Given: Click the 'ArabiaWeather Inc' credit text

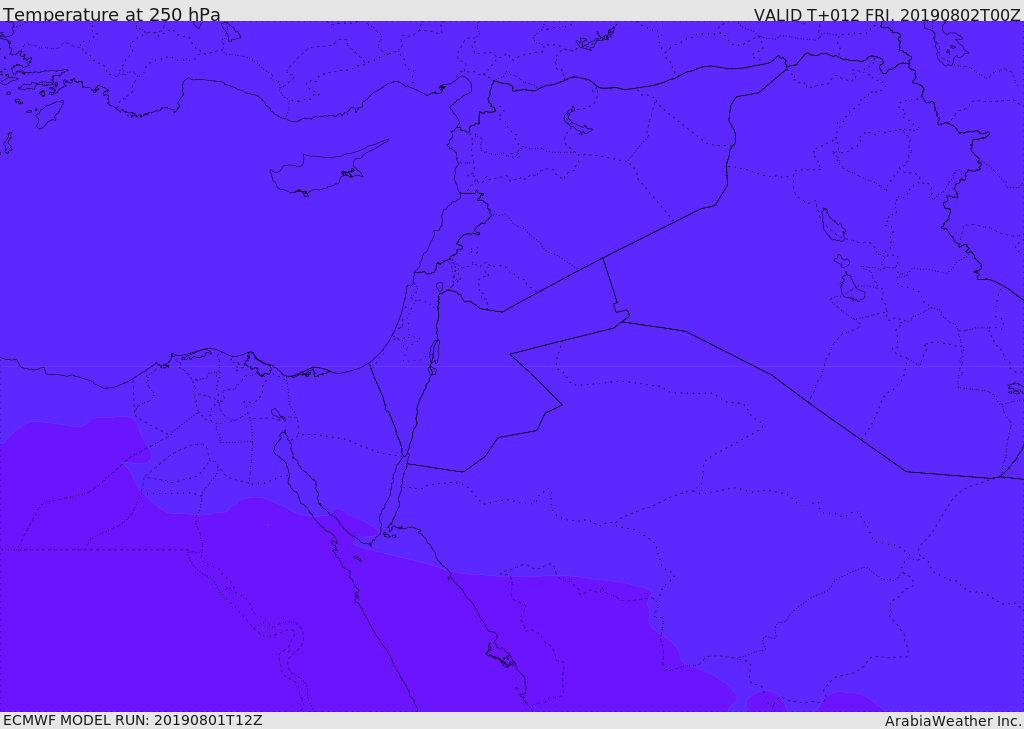Looking at the screenshot, I should point(953,721).
